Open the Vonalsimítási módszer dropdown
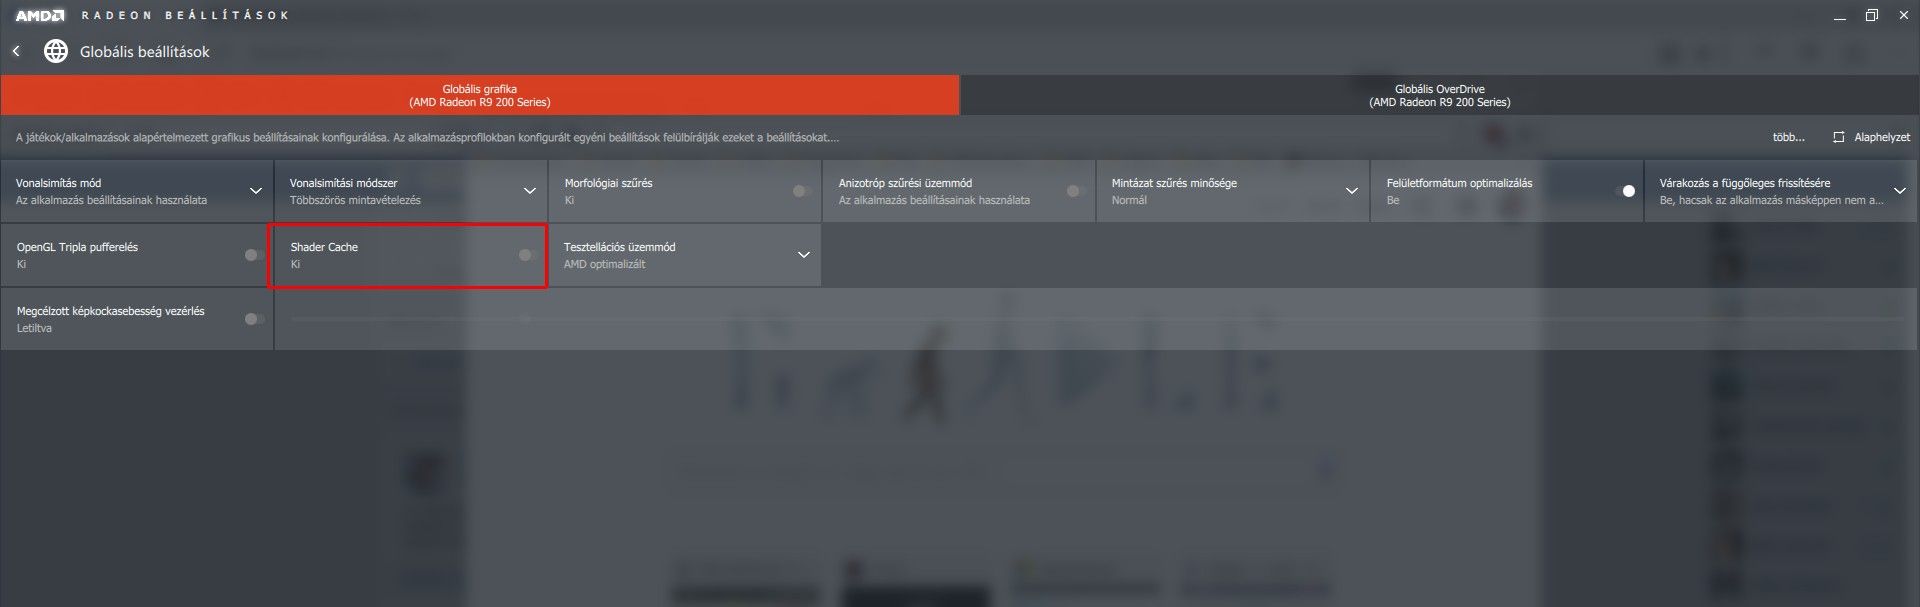This screenshot has width=1920, height=607. pos(530,191)
